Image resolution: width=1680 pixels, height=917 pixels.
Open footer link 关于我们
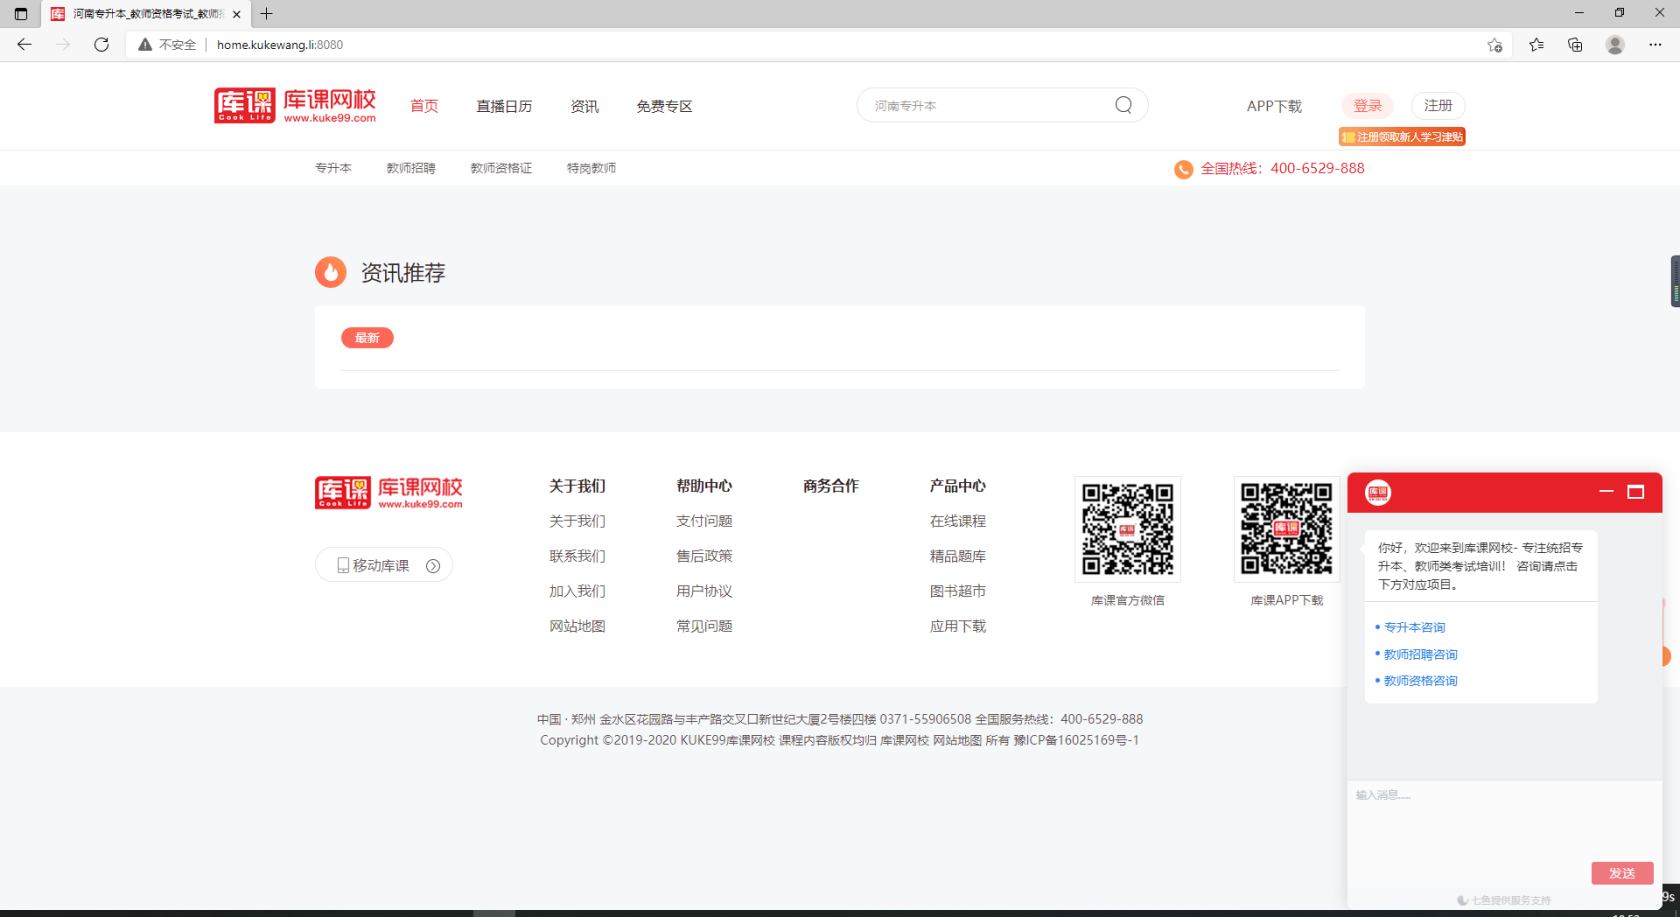point(577,521)
